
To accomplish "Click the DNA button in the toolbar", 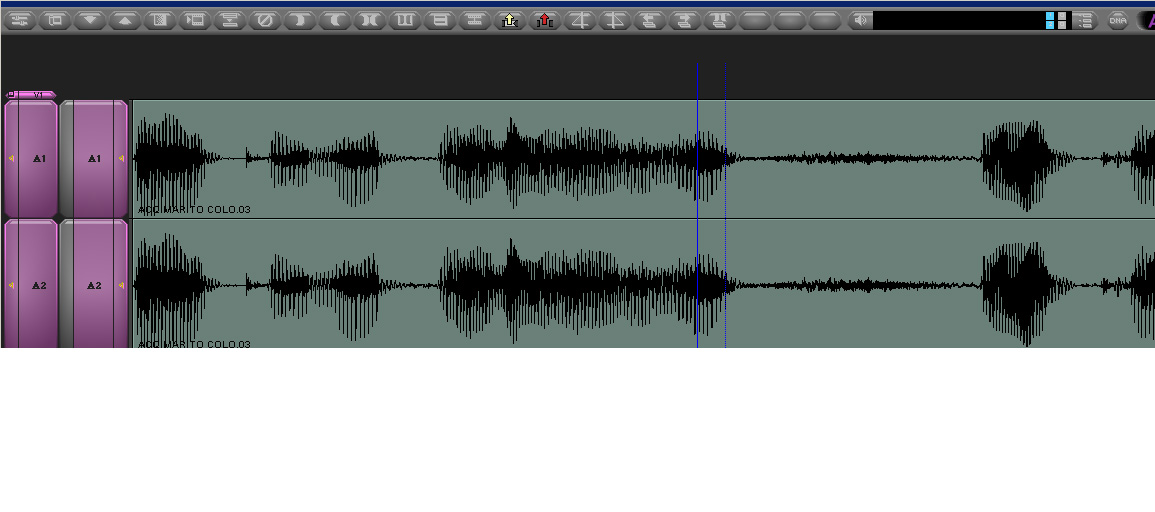I will click(x=1118, y=20).
